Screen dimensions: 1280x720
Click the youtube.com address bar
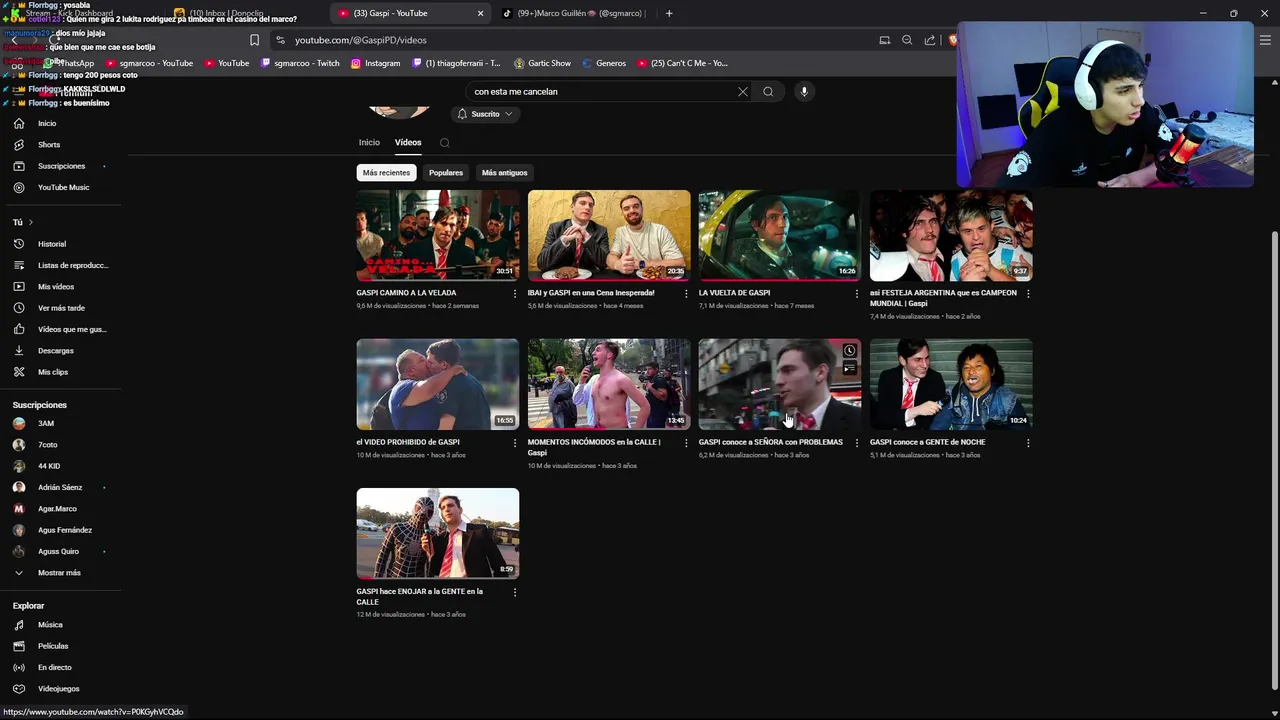point(570,40)
